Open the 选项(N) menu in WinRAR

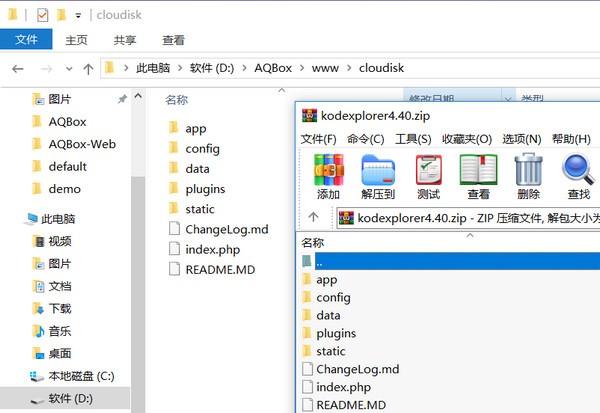click(x=522, y=139)
